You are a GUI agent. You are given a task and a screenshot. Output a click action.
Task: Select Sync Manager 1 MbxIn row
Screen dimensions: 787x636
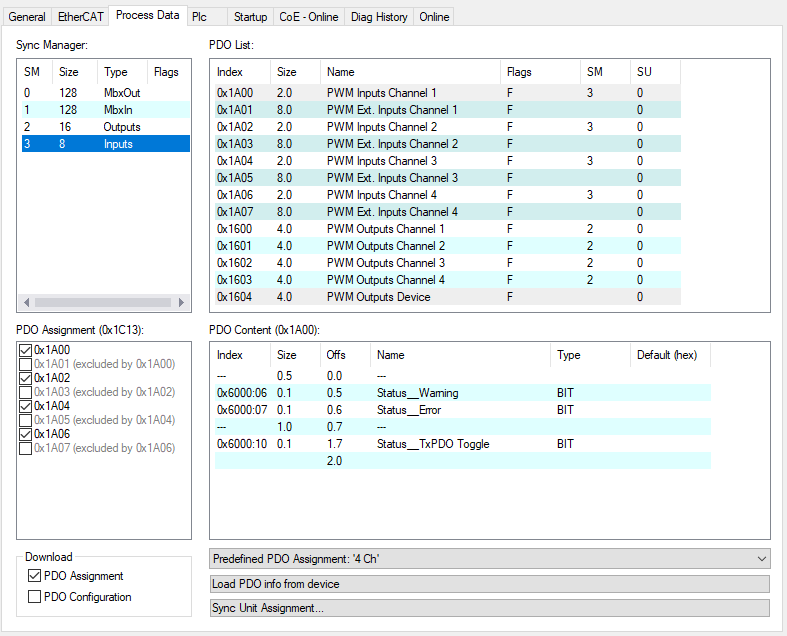point(105,110)
